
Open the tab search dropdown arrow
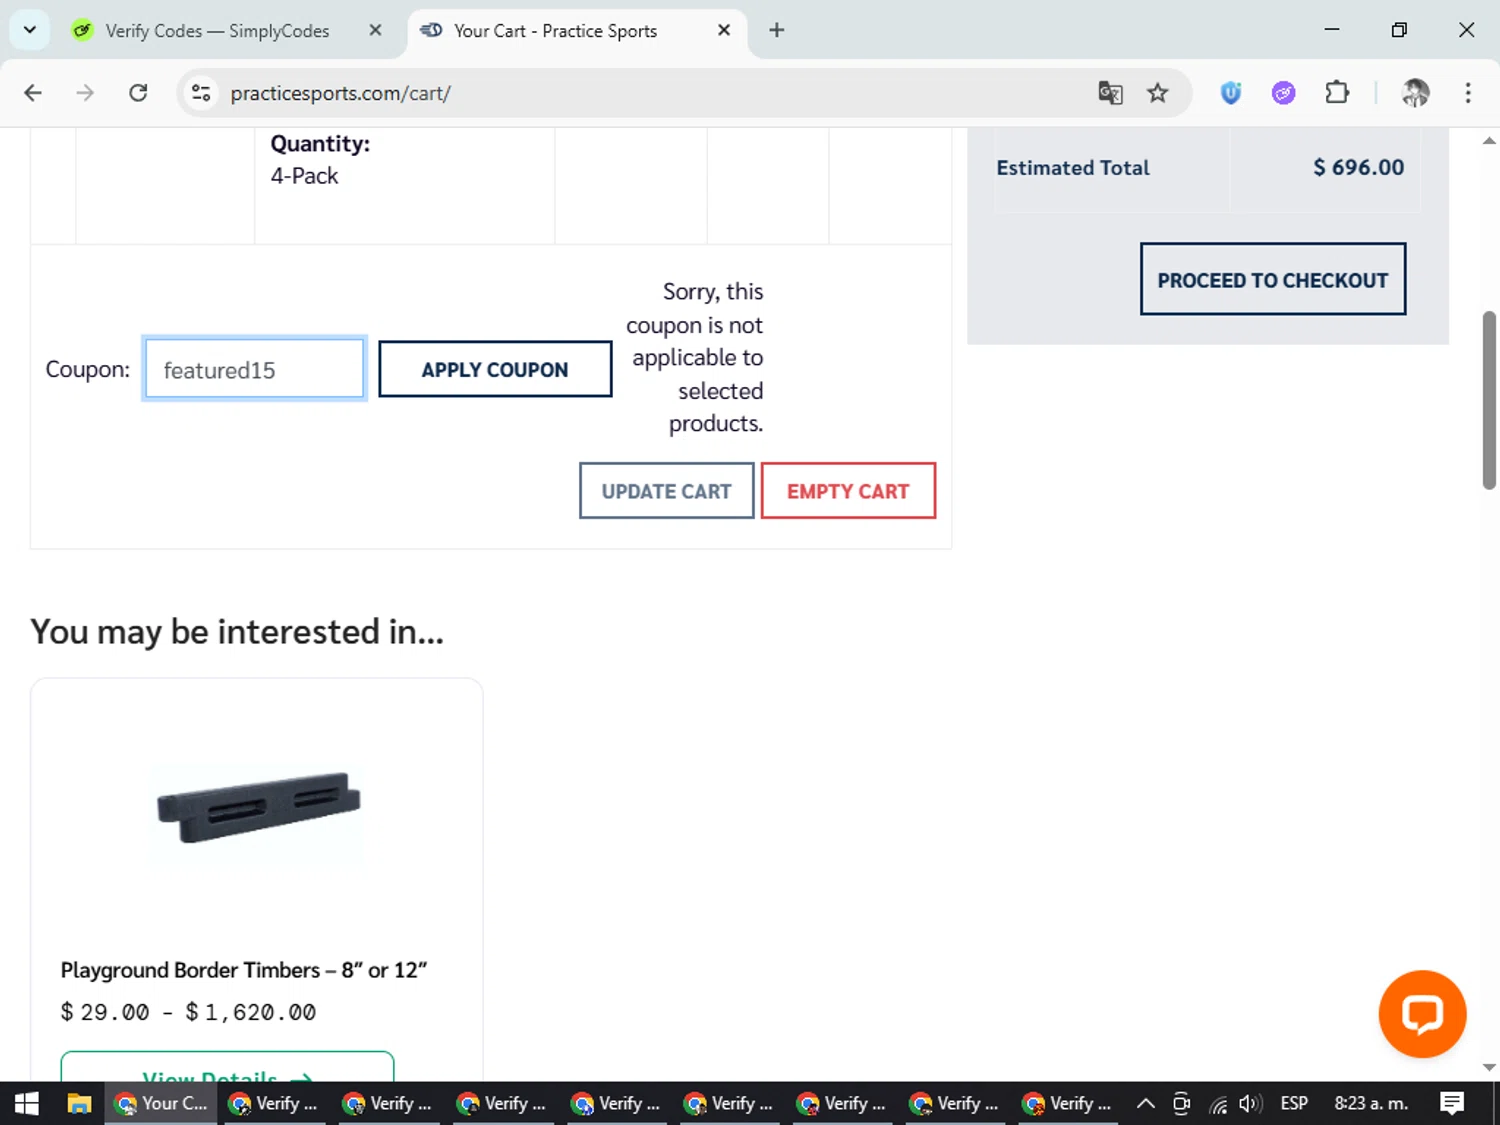coord(30,30)
